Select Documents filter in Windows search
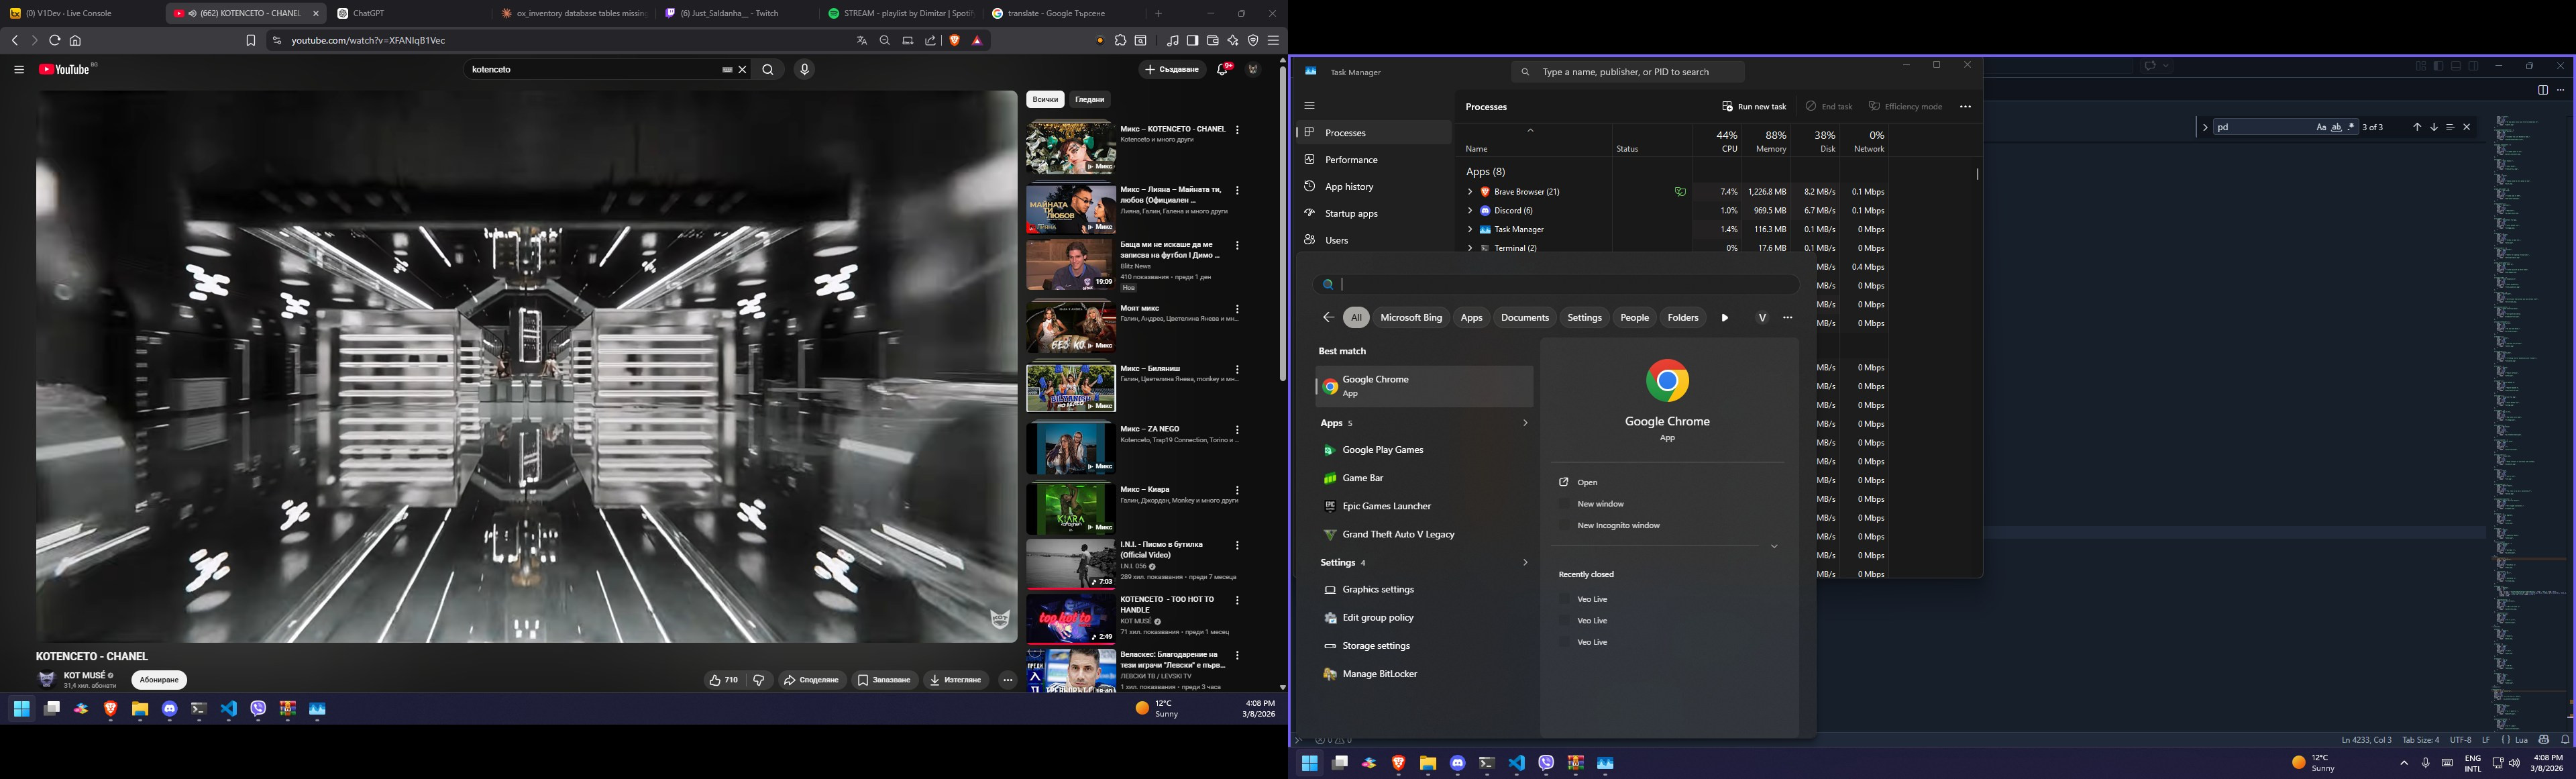Image resolution: width=2576 pixels, height=779 pixels. (x=1524, y=318)
